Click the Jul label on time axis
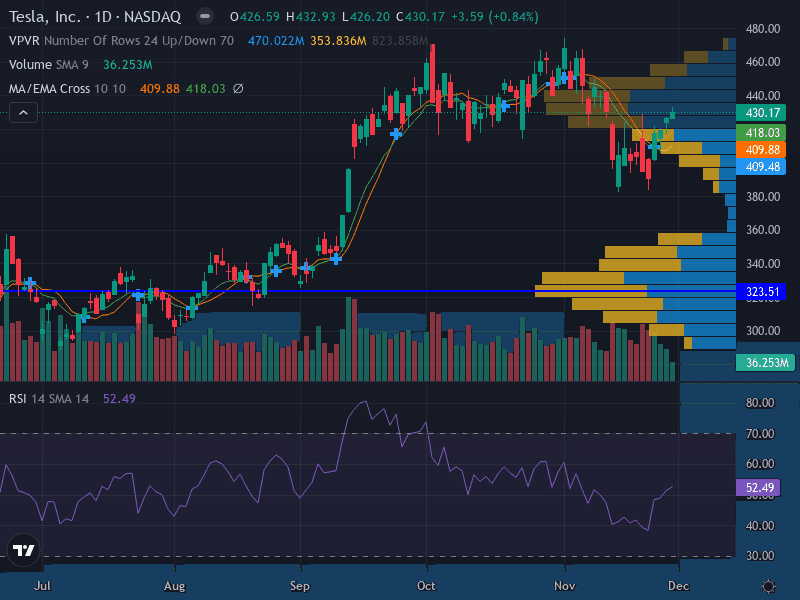This screenshot has width=800, height=600. tap(42, 586)
